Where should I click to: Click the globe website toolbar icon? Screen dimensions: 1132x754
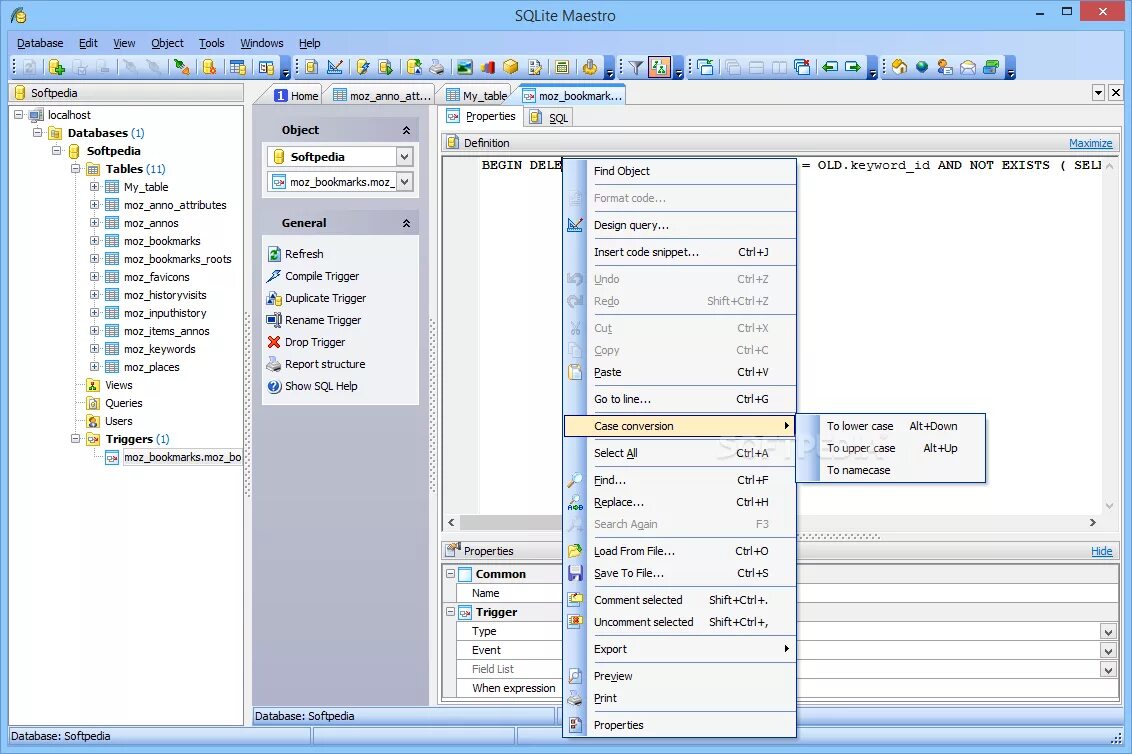pos(922,67)
